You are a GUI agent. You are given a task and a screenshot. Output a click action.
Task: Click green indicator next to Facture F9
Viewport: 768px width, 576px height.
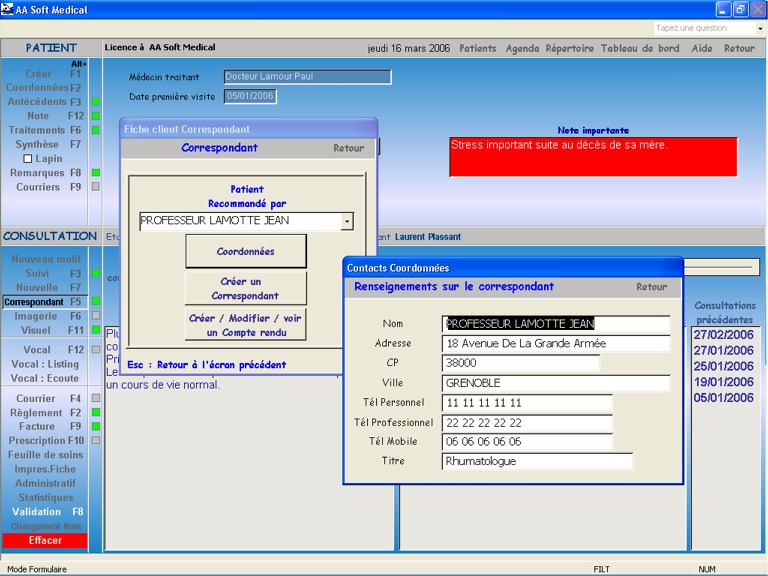tap(96, 426)
